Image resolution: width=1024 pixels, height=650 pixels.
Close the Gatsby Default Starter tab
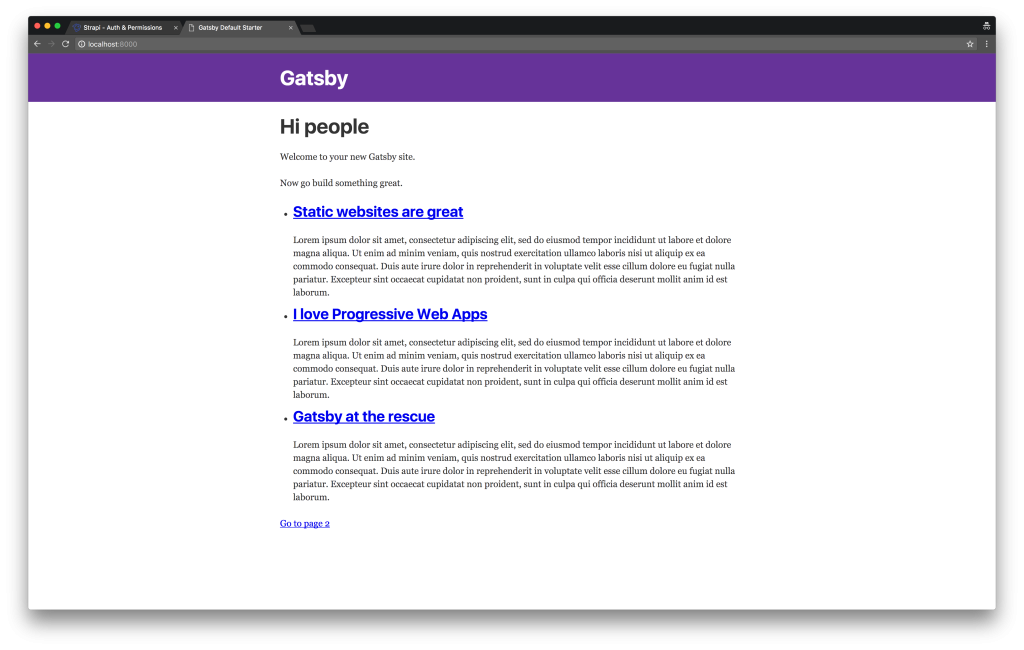(291, 27)
